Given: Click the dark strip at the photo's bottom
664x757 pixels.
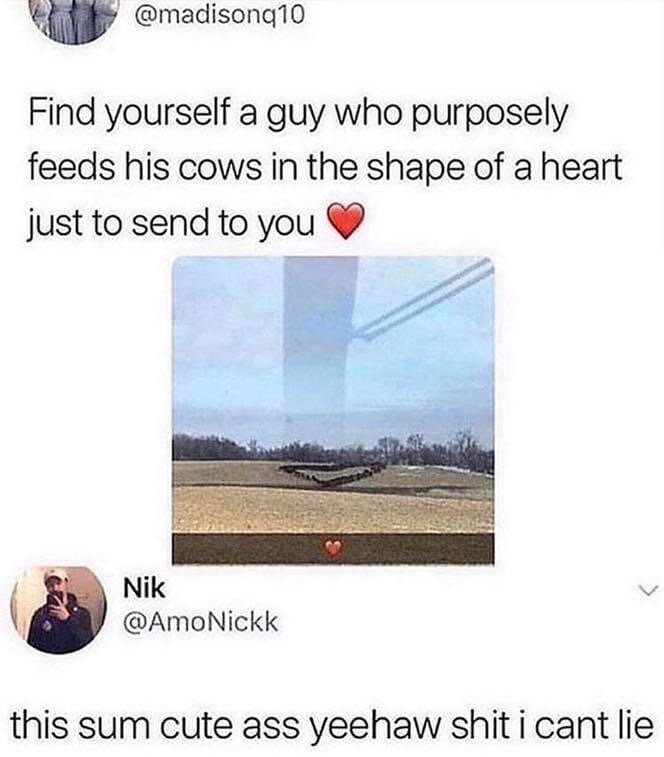Looking at the screenshot, I should click(x=333, y=548).
